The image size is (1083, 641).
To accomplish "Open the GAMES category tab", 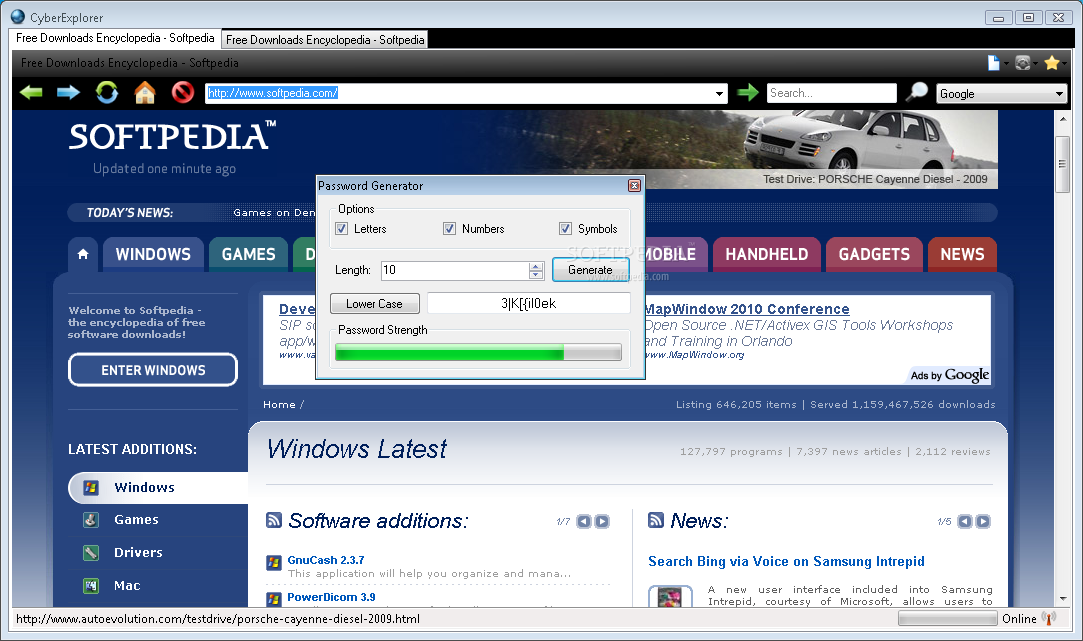I will (x=249, y=254).
